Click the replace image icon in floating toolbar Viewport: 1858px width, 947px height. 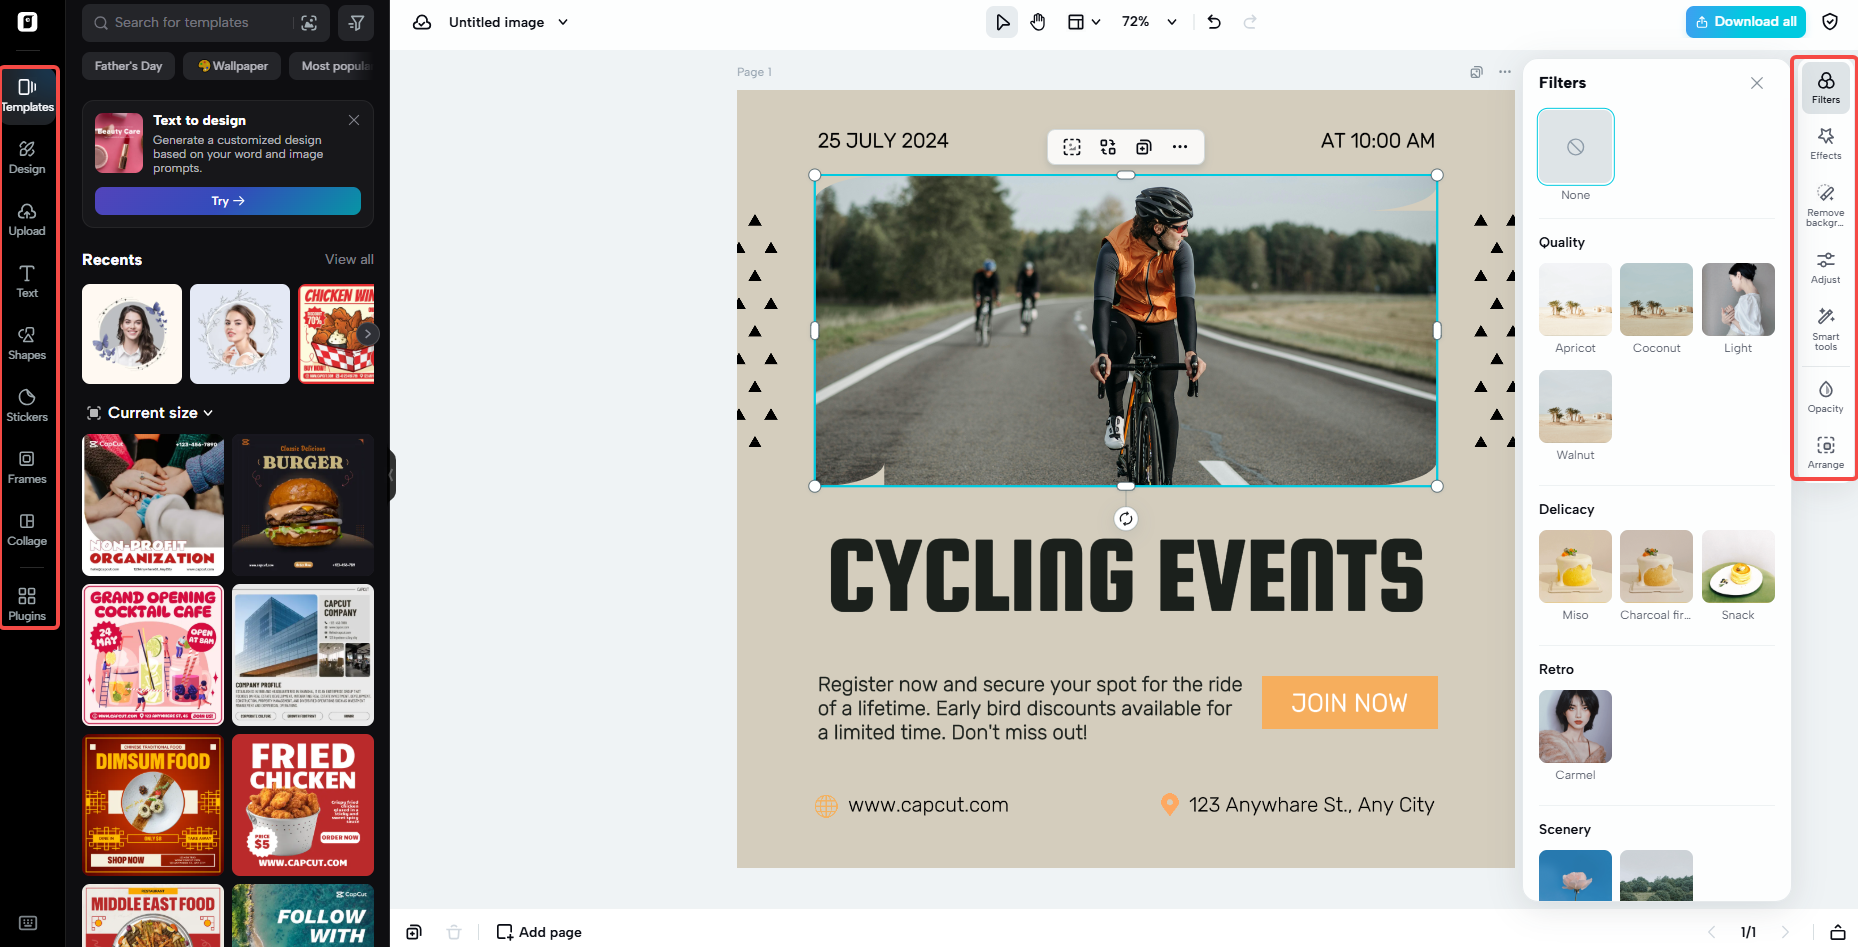click(1108, 147)
